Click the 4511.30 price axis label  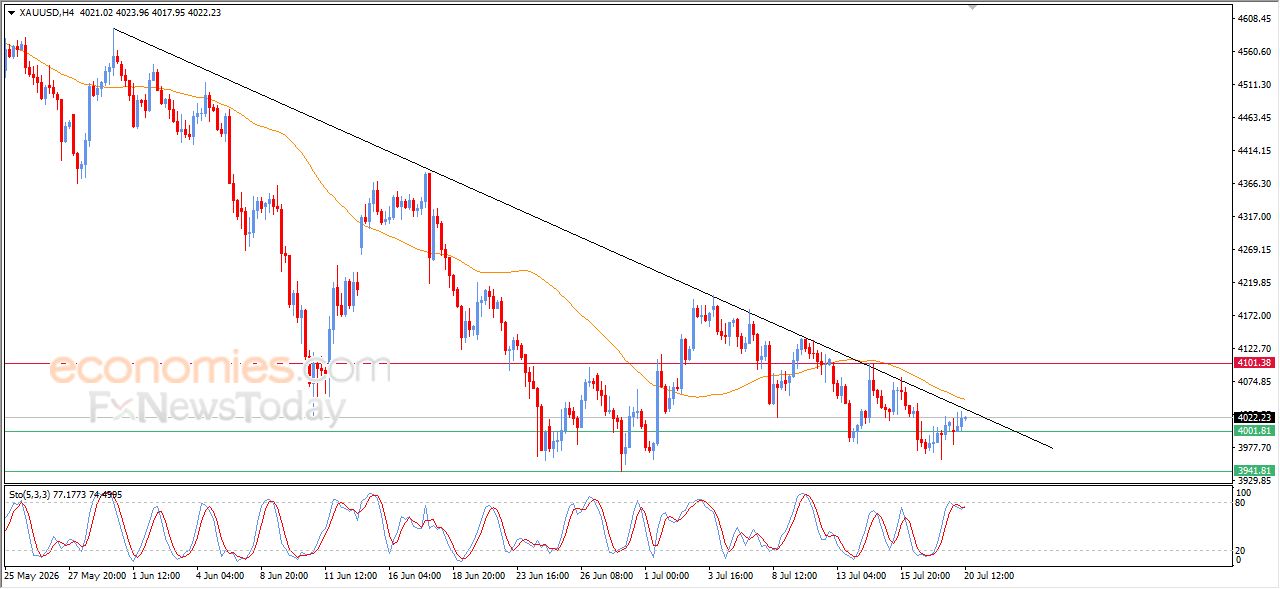pyautogui.click(x=1253, y=85)
